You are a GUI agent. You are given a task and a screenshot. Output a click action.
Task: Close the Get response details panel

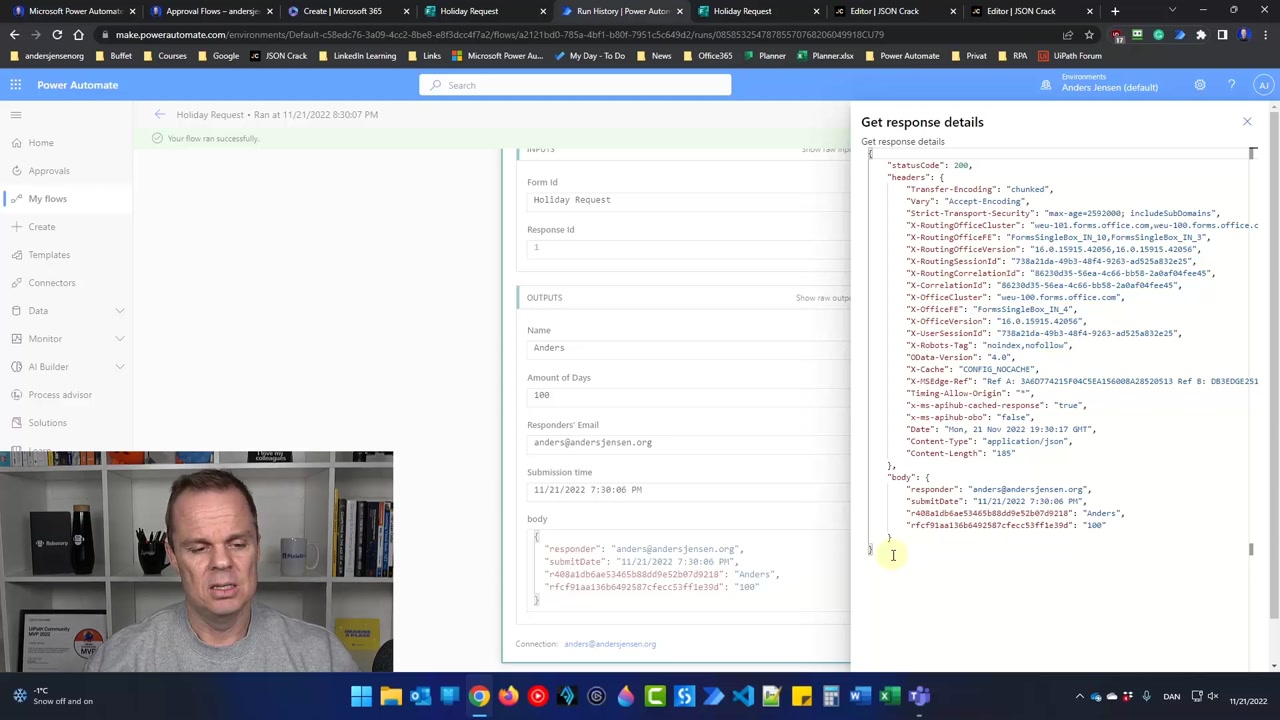[1246, 122]
